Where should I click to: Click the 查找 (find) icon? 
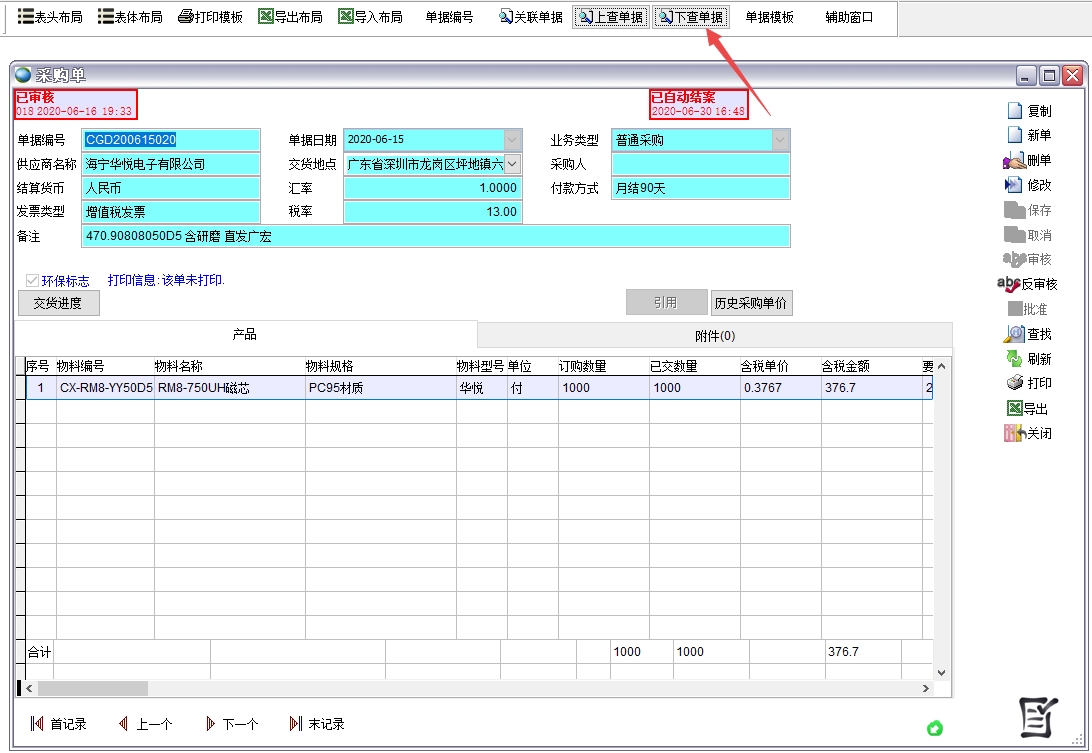1014,334
